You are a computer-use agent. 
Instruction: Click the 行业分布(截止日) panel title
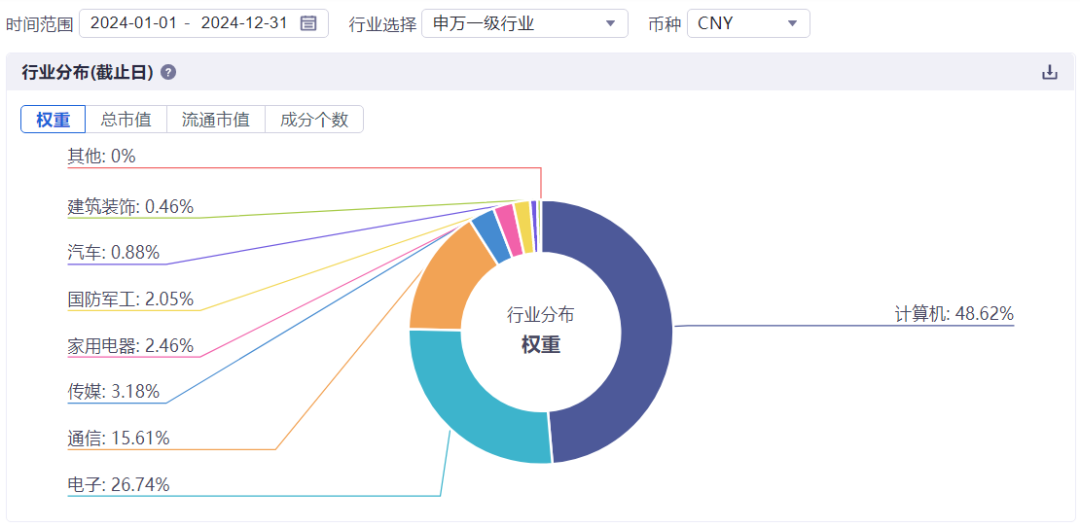[x=87, y=72]
